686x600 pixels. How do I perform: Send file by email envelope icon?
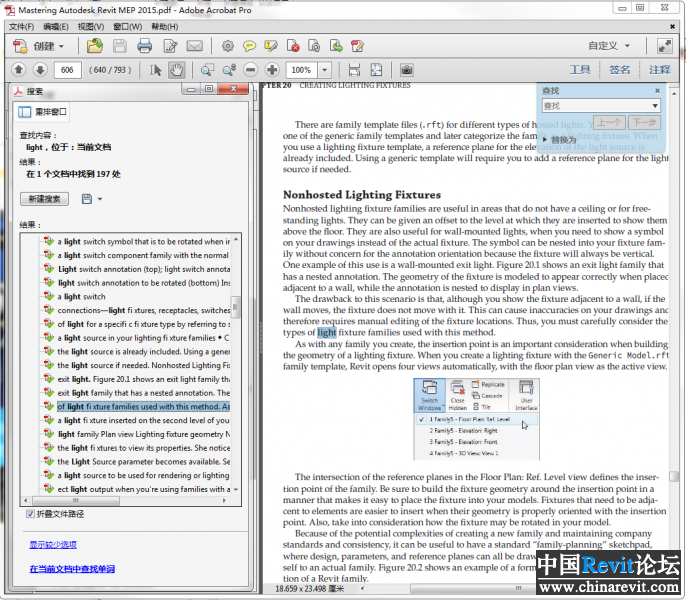click(195, 46)
